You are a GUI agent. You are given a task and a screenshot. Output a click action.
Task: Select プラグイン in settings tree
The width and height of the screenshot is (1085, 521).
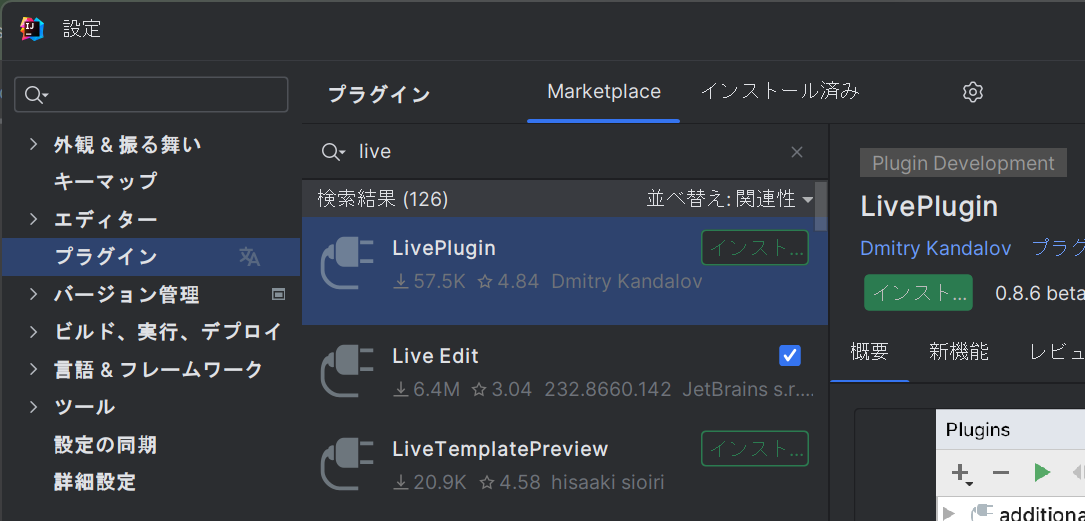[x=151, y=257]
